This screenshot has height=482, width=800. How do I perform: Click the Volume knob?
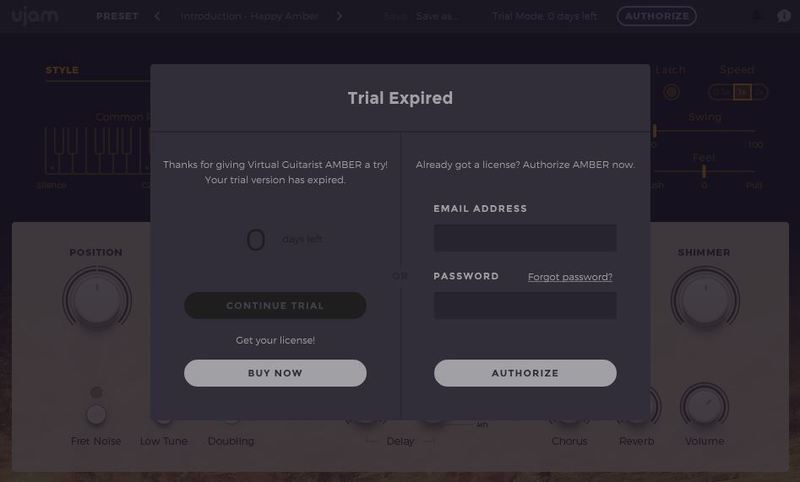704,407
